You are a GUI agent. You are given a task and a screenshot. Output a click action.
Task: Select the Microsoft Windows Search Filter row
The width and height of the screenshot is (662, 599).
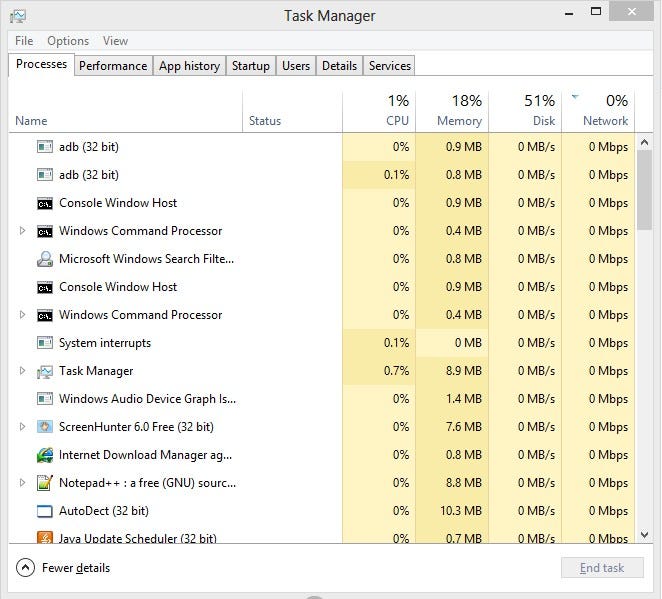[x=322, y=259]
